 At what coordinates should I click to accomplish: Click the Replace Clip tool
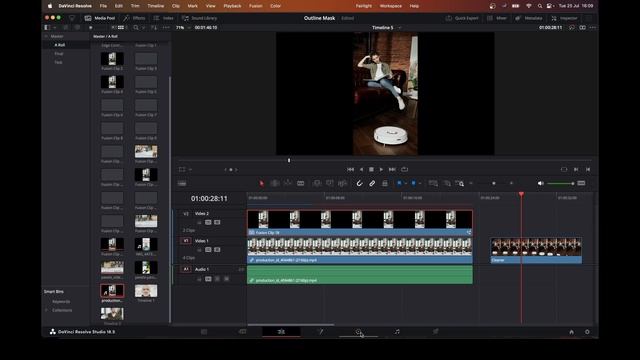[x=342, y=184]
